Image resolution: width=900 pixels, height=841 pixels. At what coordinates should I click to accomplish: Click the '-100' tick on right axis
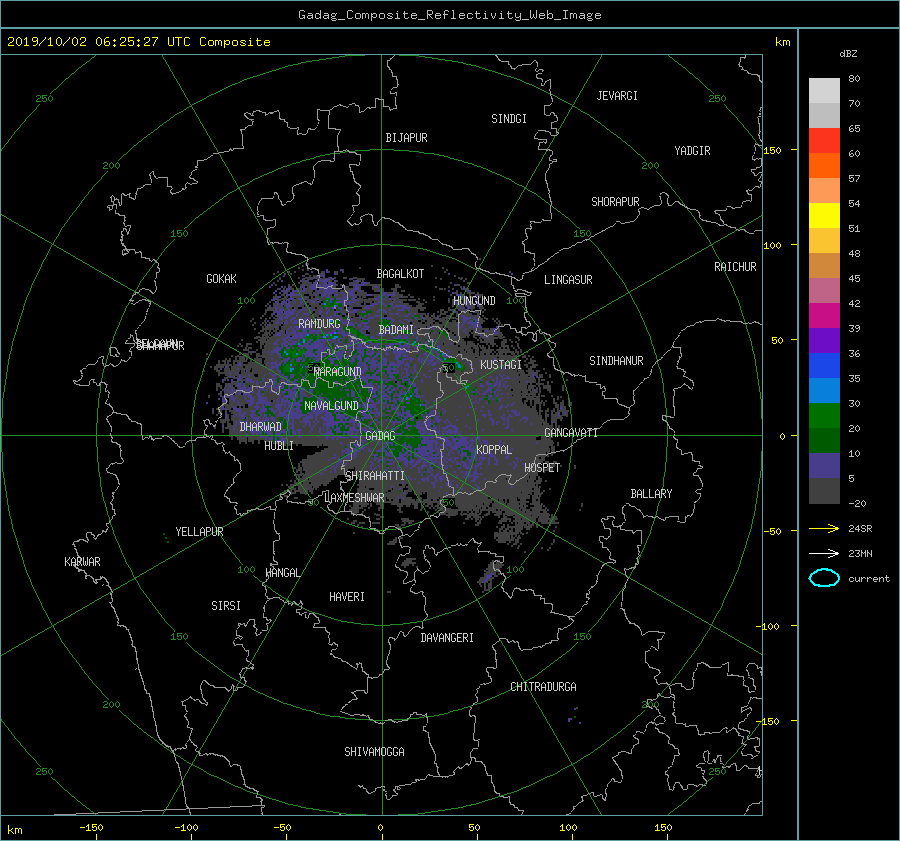pos(767,626)
